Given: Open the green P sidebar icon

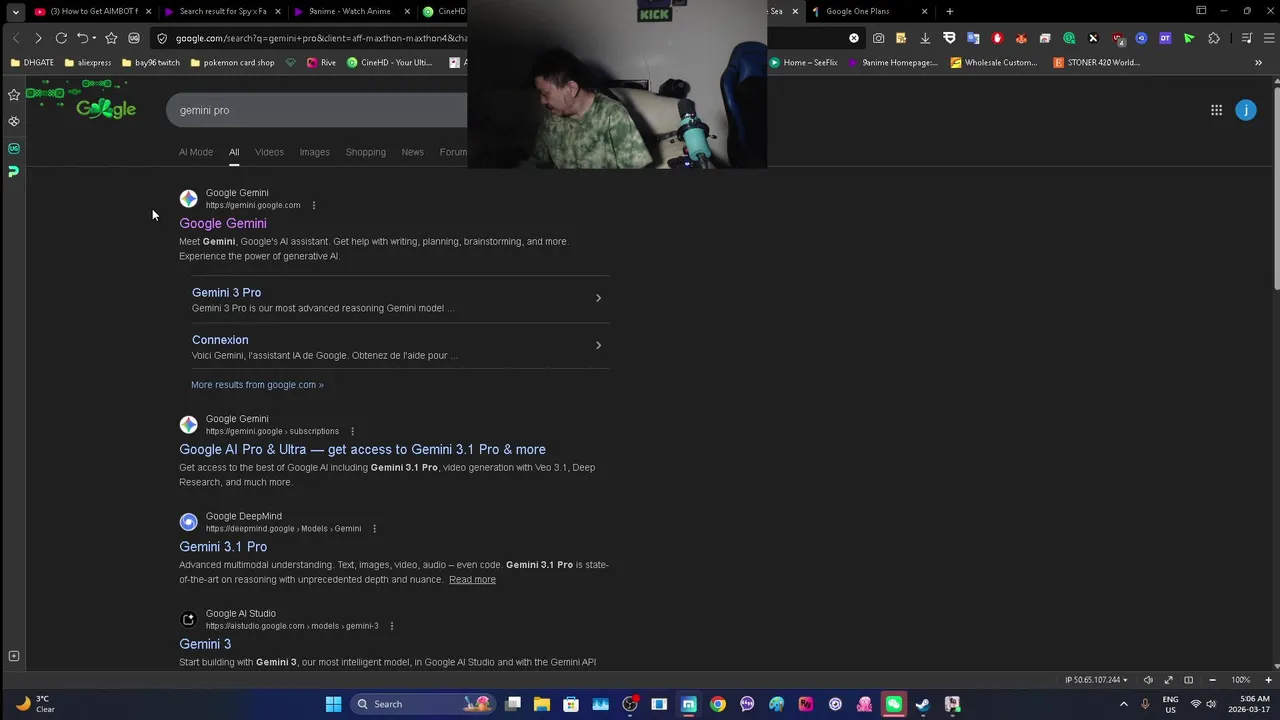Looking at the screenshot, I should (x=14, y=172).
